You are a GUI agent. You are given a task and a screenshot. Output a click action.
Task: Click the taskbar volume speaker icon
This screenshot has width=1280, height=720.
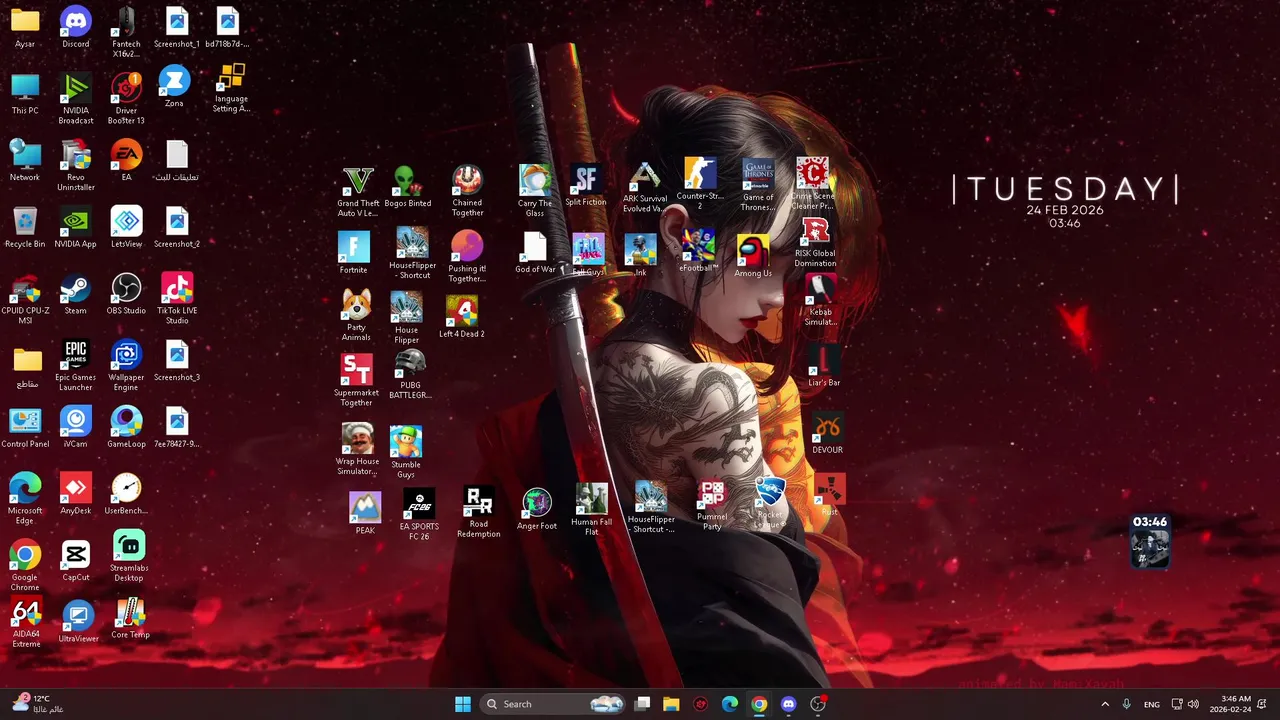click(x=1193, y=704)
